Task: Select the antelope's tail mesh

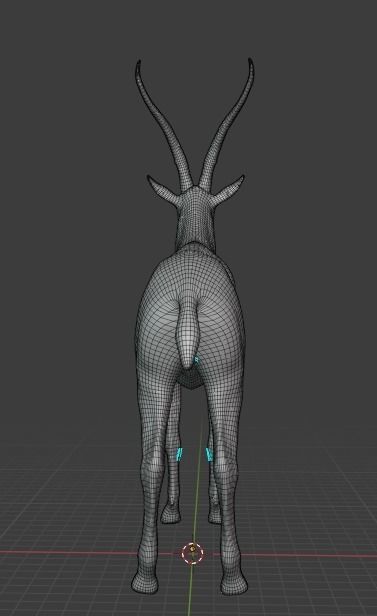Action: coord(188,333)
